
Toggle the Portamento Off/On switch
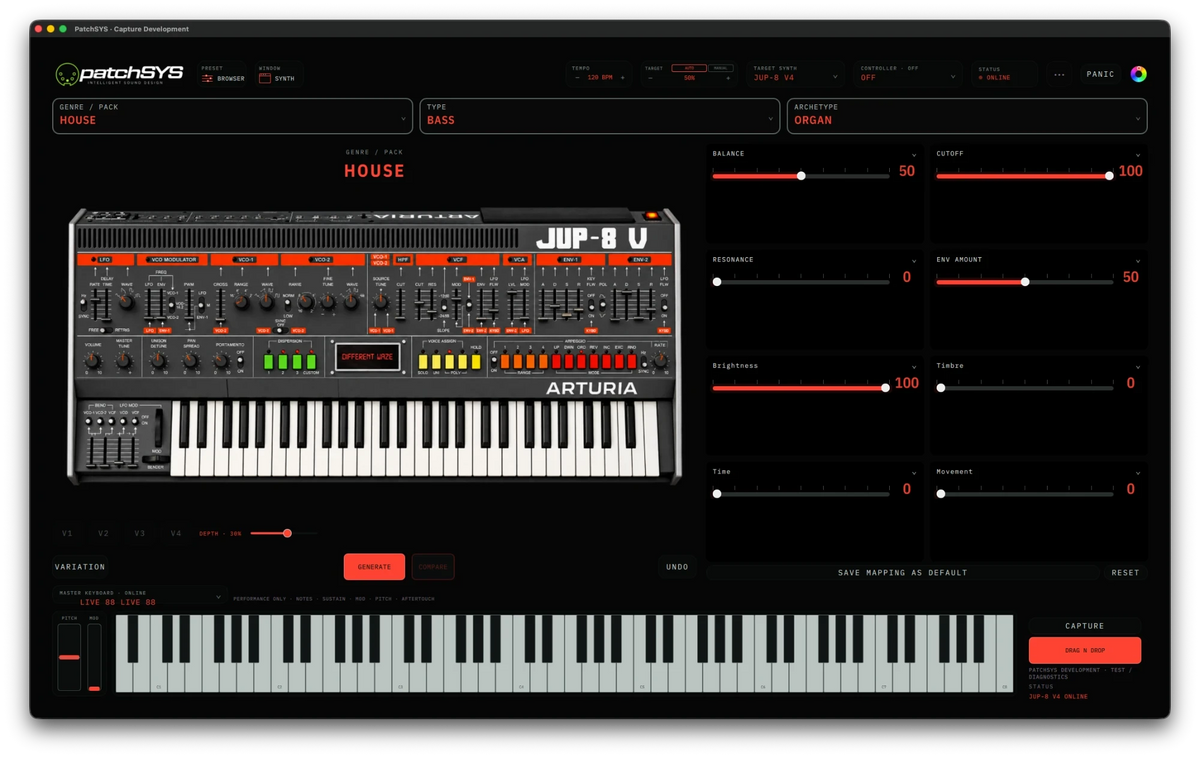(x=240, y=361)
